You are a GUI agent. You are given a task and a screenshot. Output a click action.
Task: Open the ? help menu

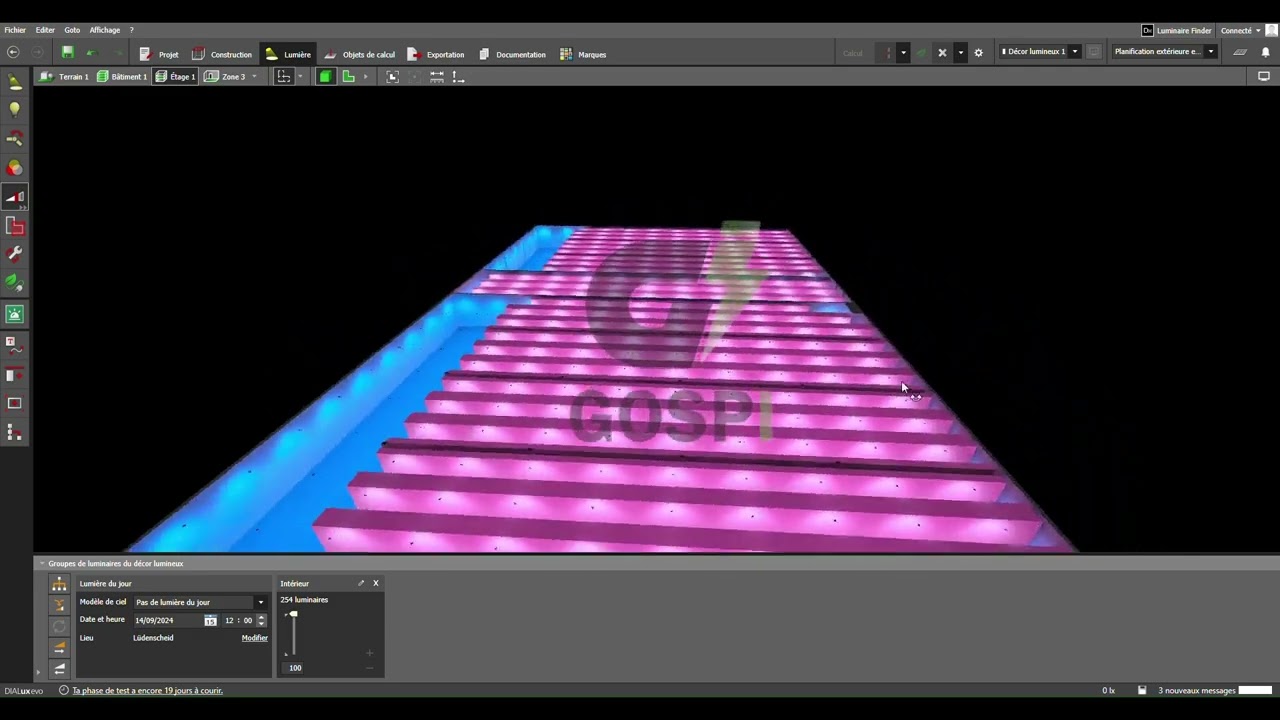tap(131, 30)
